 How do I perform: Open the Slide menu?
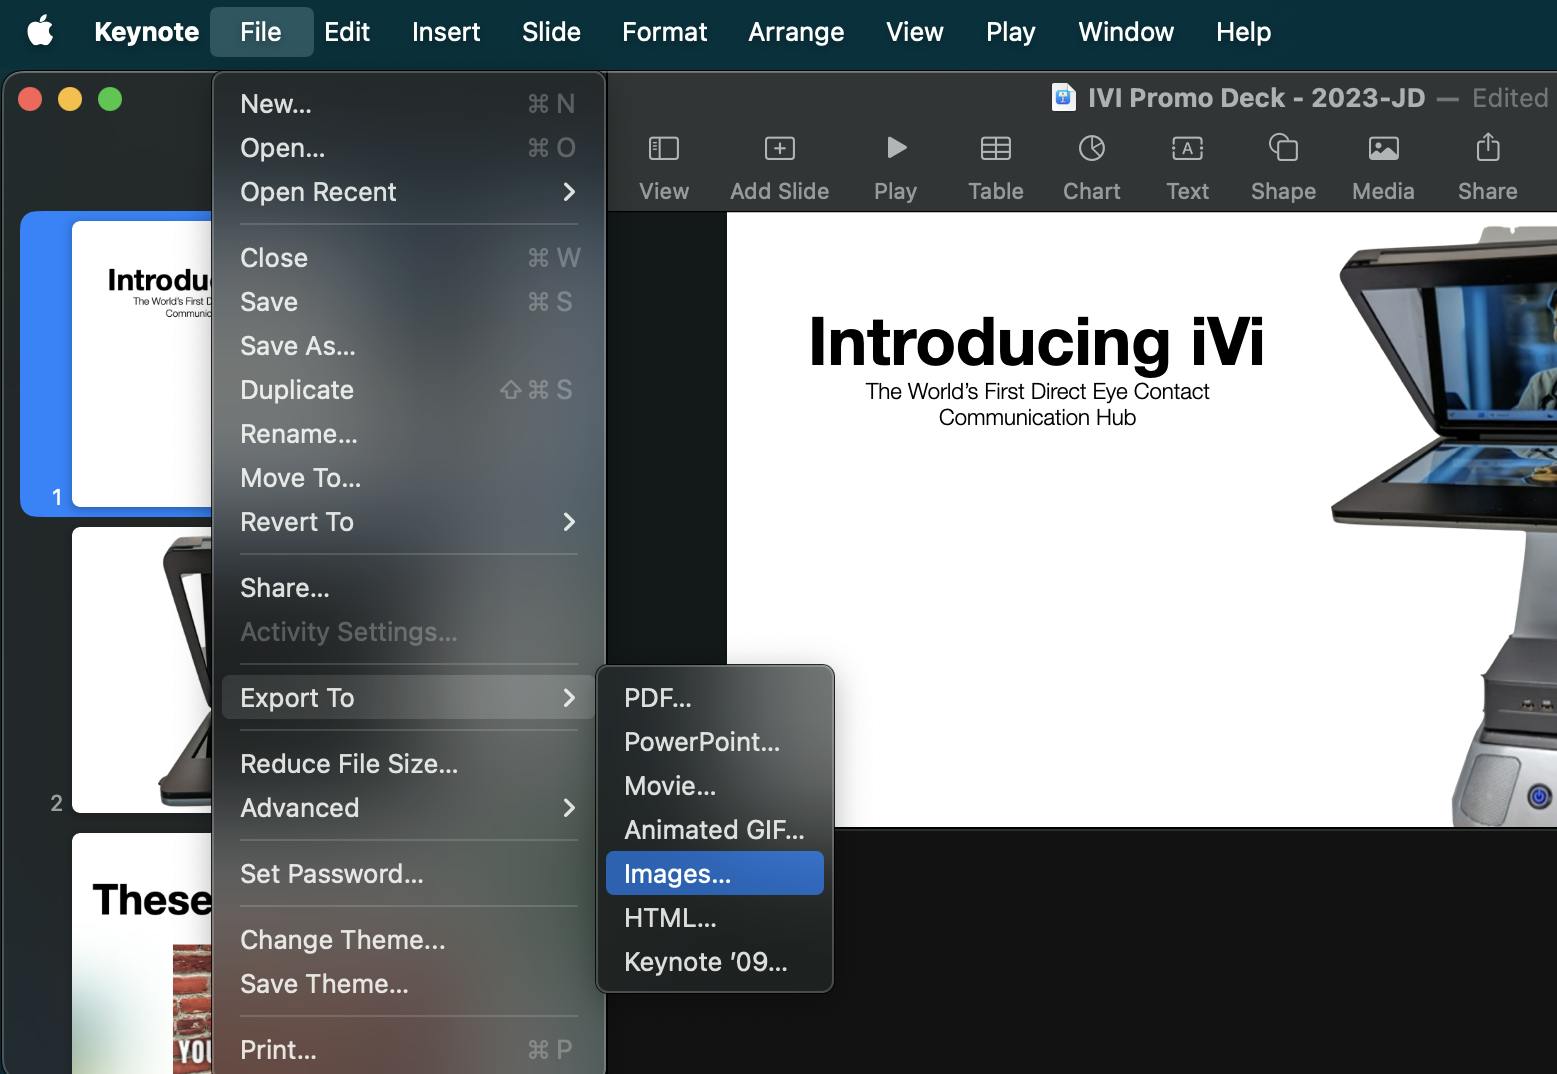tap(551, 32)
